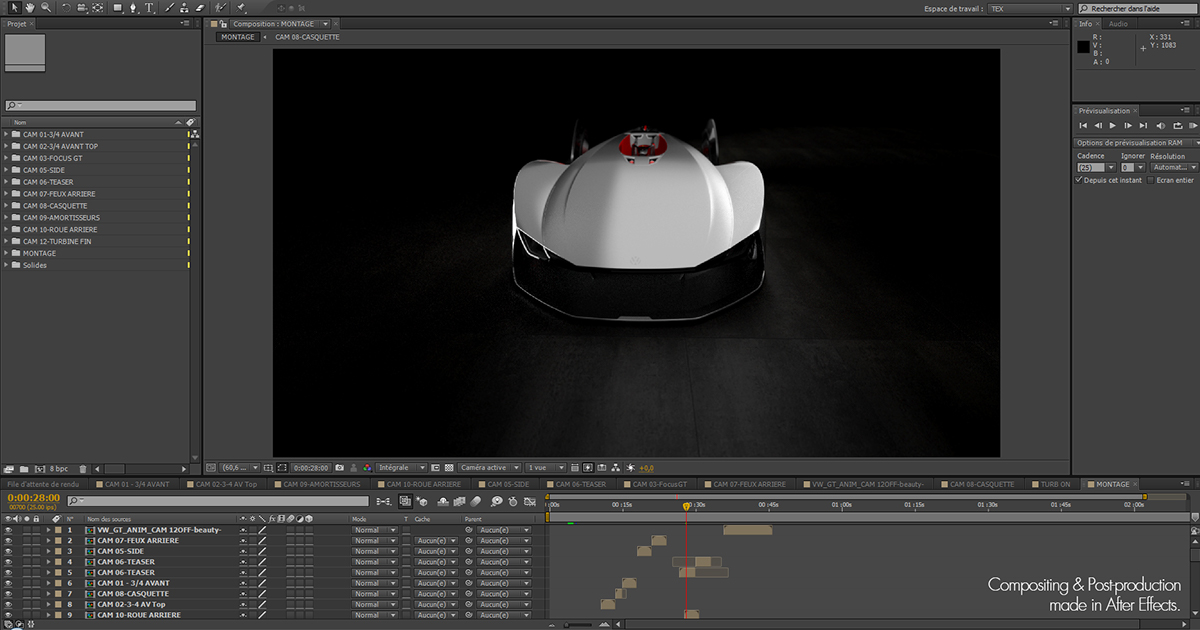Select the Eraser tool
This screenshot has height=630, width=1200.
tap(200, 8)
